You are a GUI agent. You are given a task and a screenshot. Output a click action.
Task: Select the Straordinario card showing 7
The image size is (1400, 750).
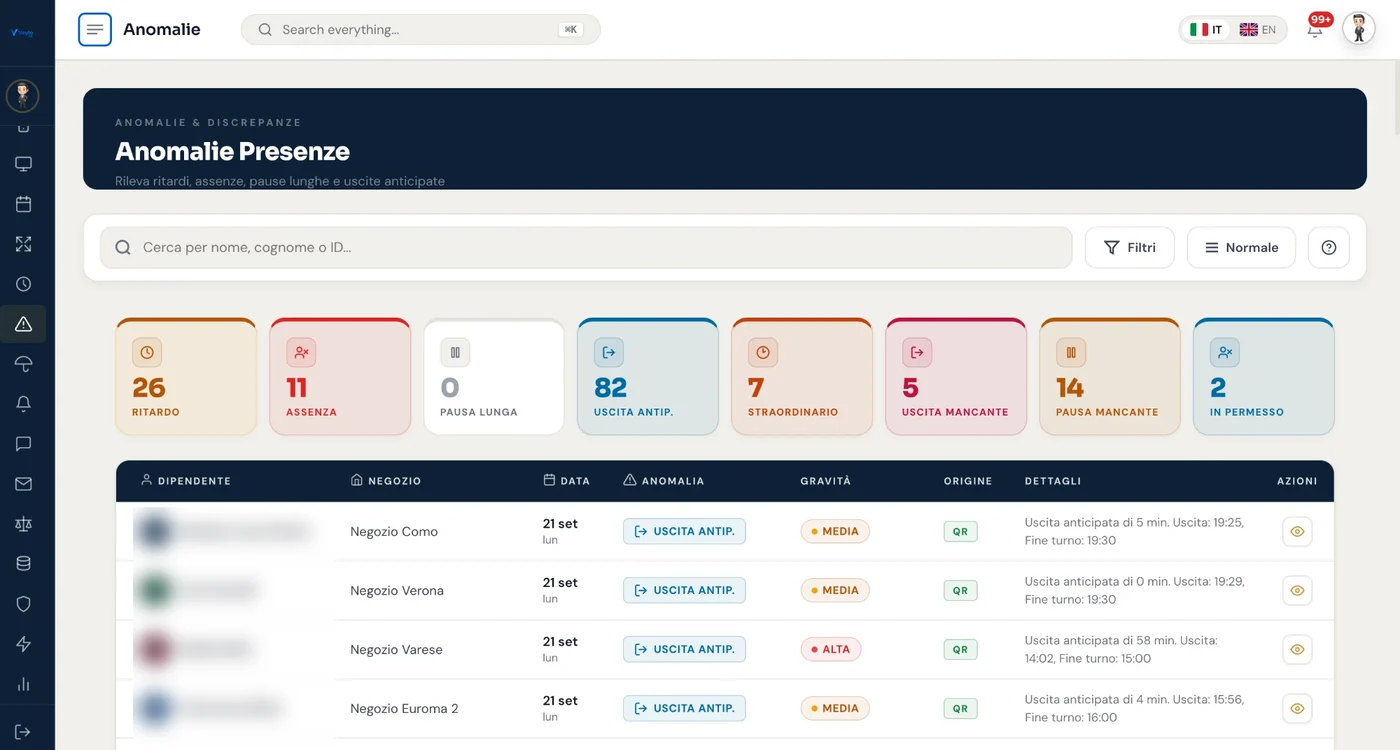coord(802,377)
